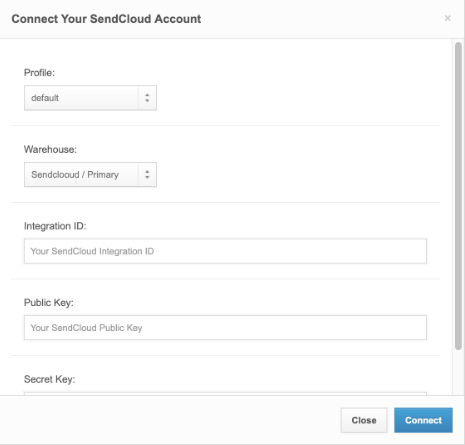The width and height of the screenshot is (465, 445).
Task: Click the Profile: label
Action: (x=39, y=73)
